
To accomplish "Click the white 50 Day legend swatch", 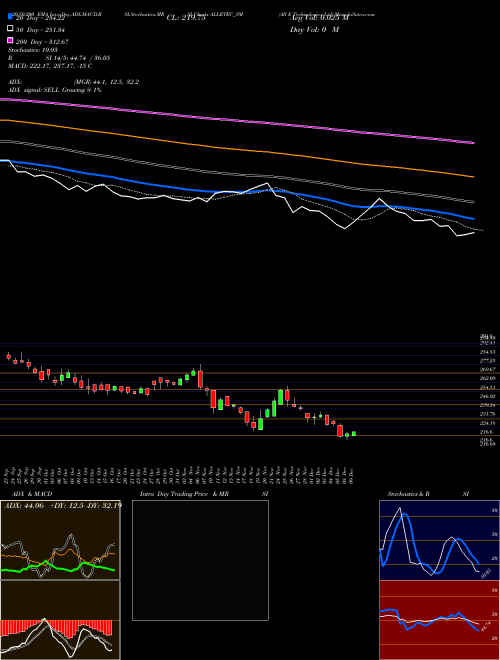I will 11,29.
